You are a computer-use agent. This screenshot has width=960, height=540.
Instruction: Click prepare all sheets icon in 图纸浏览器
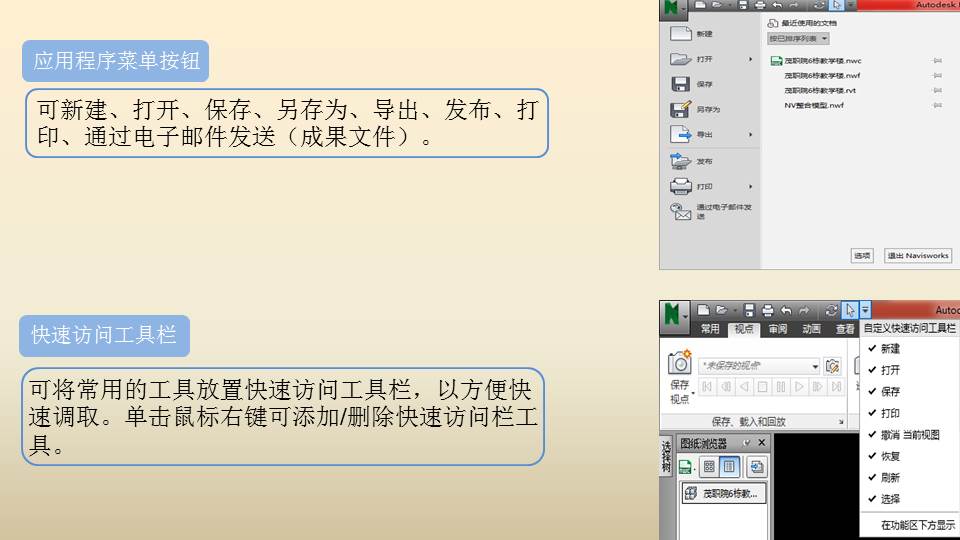point(757,467)
